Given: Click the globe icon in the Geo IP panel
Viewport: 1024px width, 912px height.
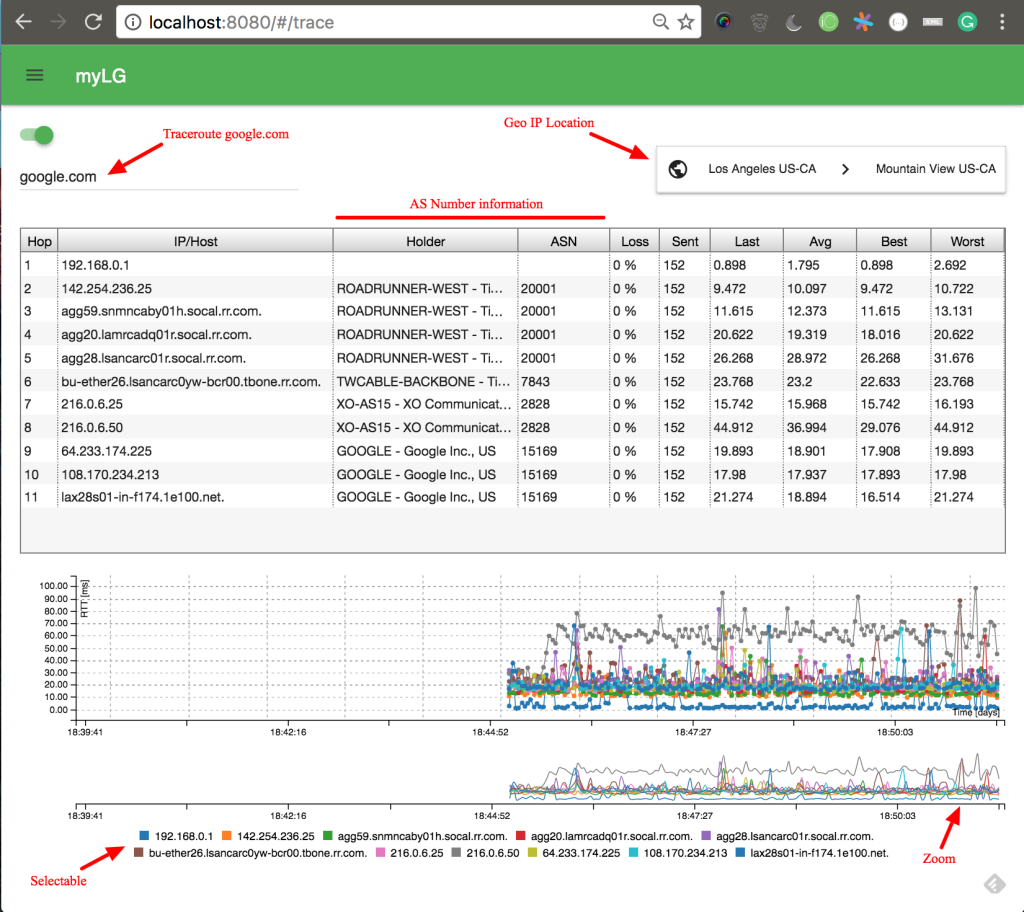Looking at the screenshot, I should point(676,169).
